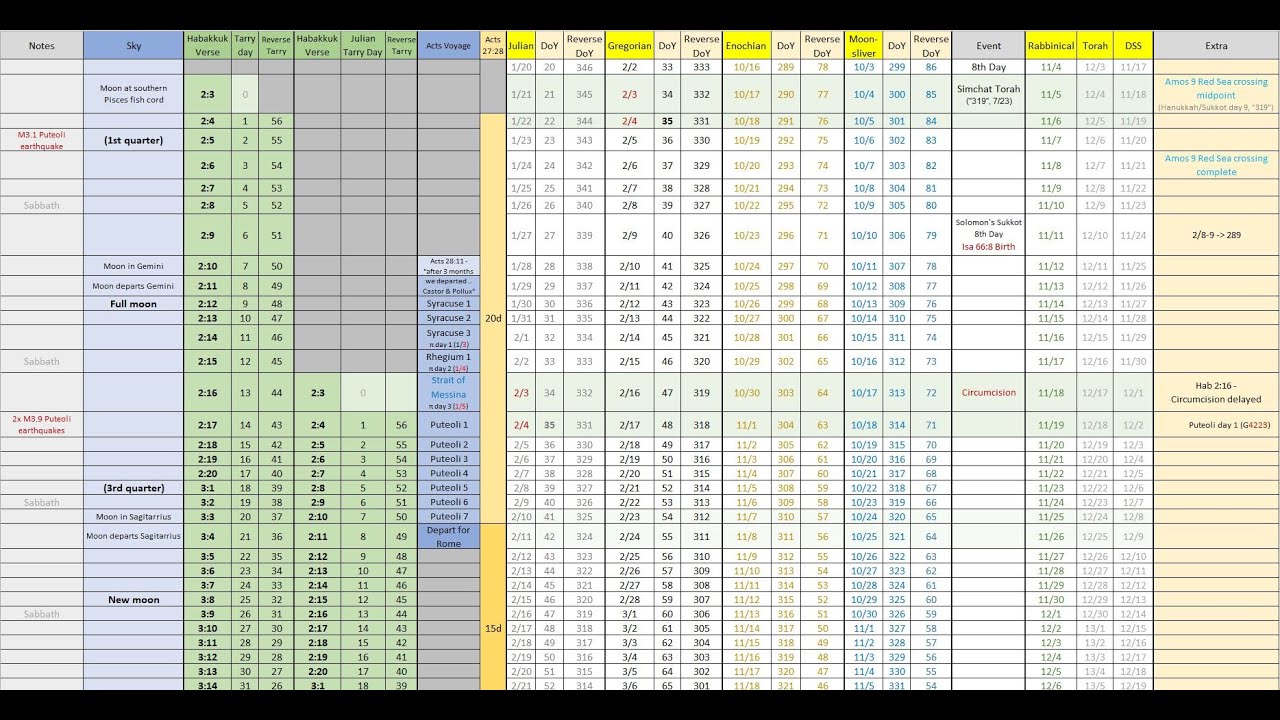Select 'Amos 9 Red Sea crossing complete'

(1216, 165)
